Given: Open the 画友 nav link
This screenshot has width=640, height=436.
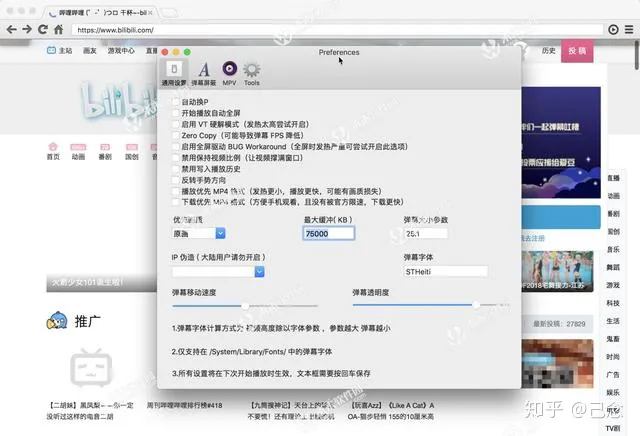Looking at the screenshot, I should tap(90, 51).
